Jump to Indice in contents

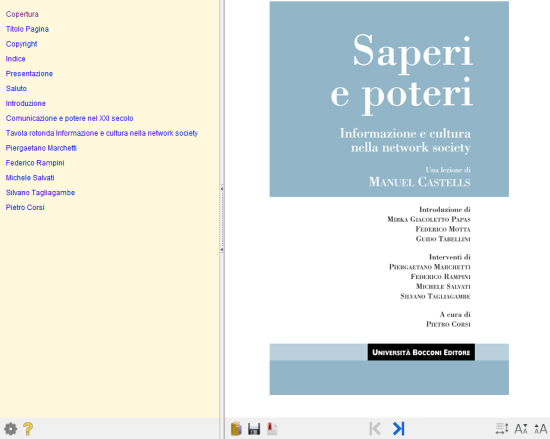coord(15,59)
